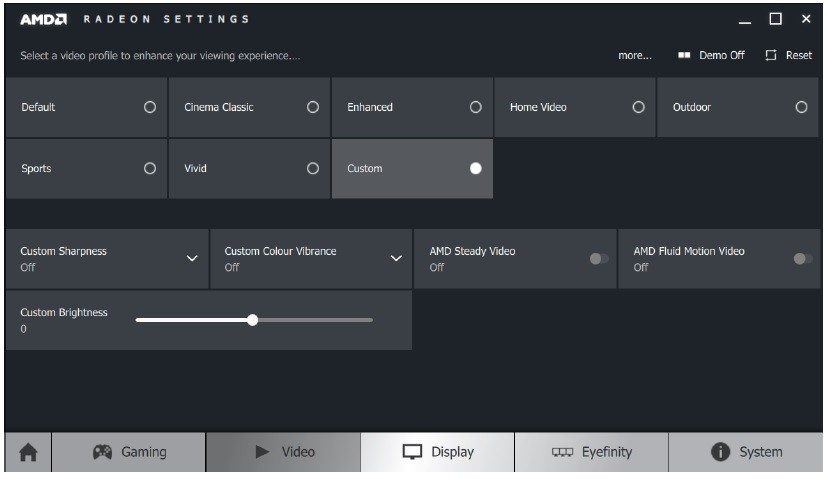Turn on AMD Fluid Motion Video switch
The image size is (827, 479).
pyautogui.click(x=803, y=258)
